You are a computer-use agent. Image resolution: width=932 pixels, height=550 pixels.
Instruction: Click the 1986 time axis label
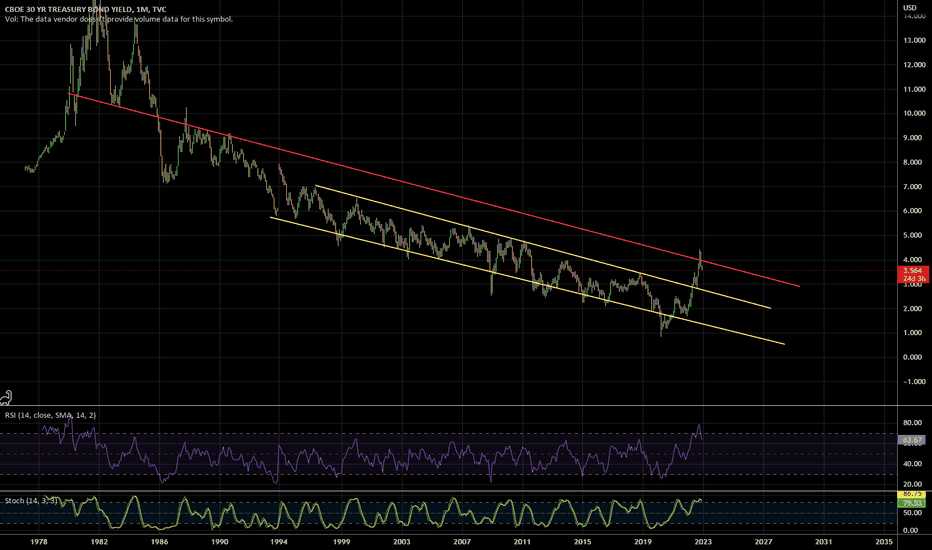coord(159,542)
